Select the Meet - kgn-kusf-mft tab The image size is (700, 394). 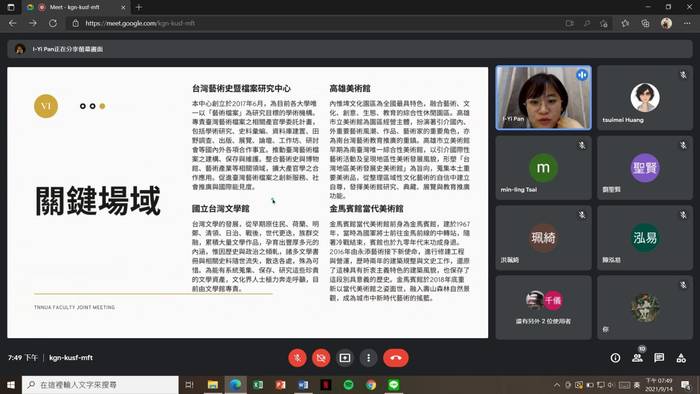75,7
